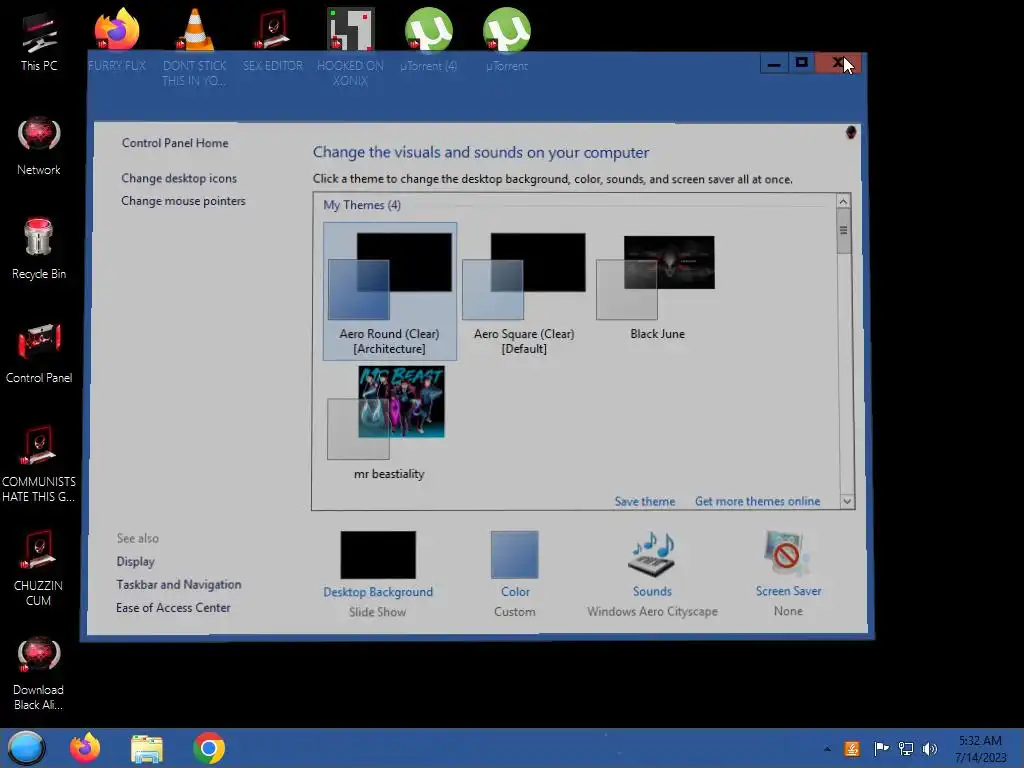
Task: Click Change mouse pointers
Action: [184, 201]
